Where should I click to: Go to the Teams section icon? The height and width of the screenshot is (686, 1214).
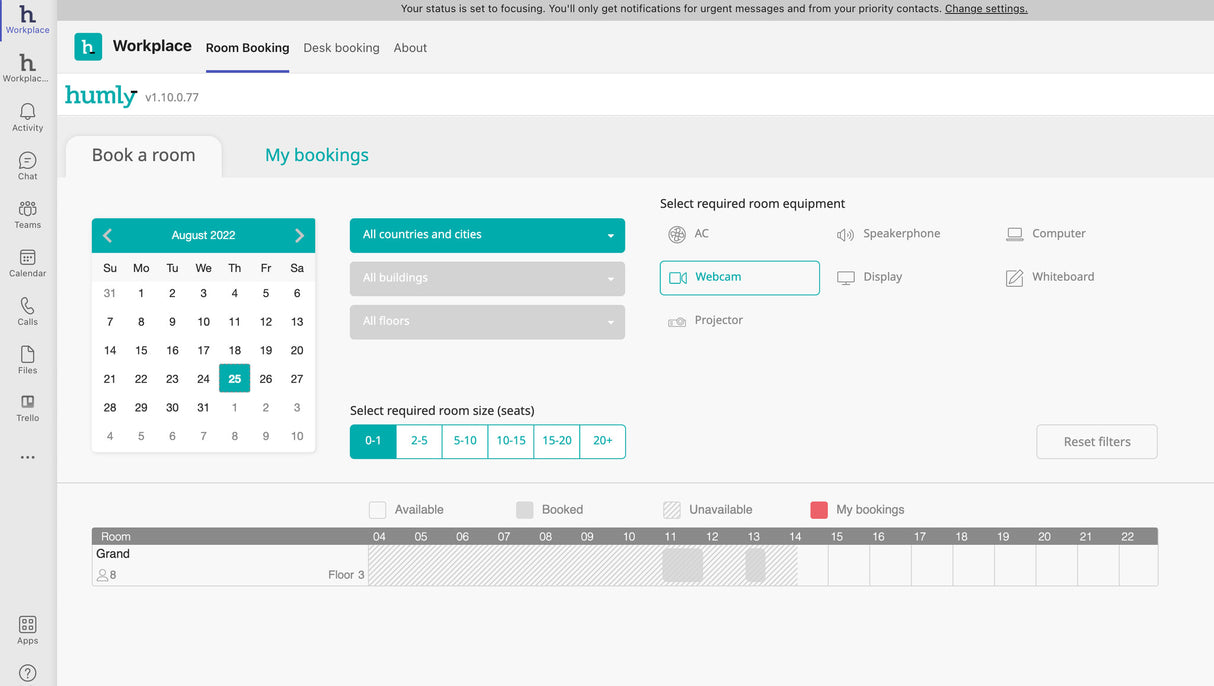pyautogui.click(x=28, y=214)
